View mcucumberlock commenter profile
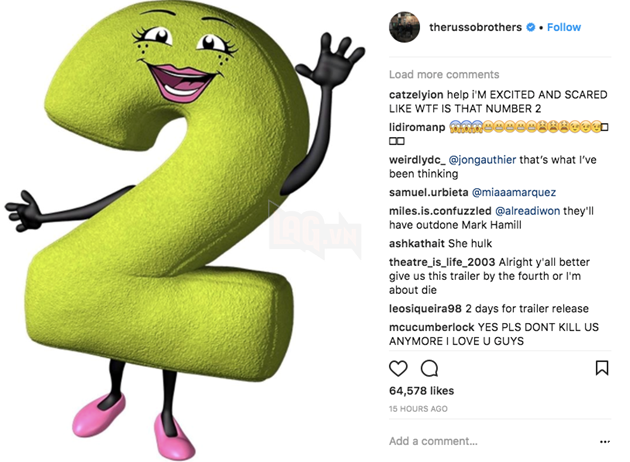 [432, 327]
